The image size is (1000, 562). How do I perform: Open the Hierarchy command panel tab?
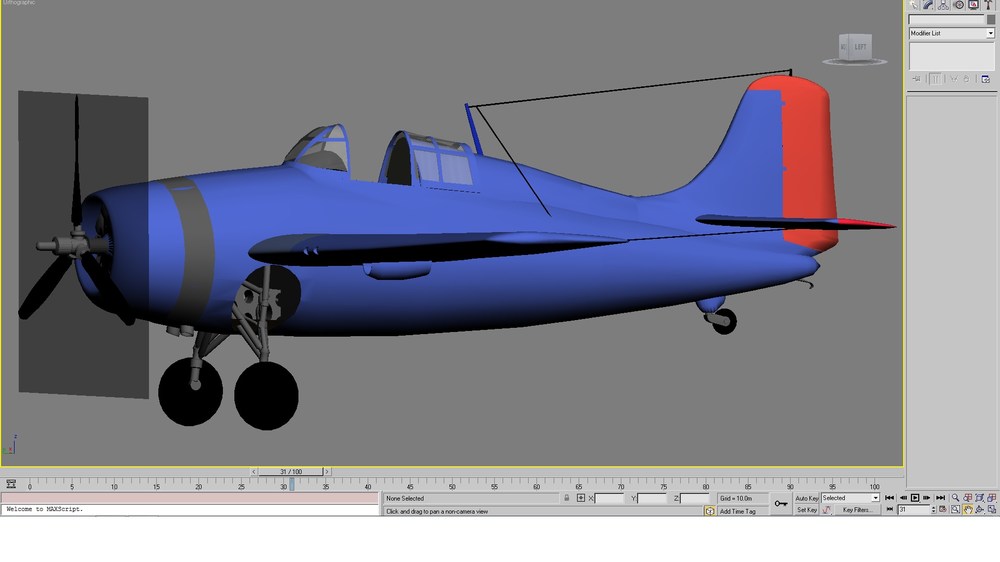(943, 5)
